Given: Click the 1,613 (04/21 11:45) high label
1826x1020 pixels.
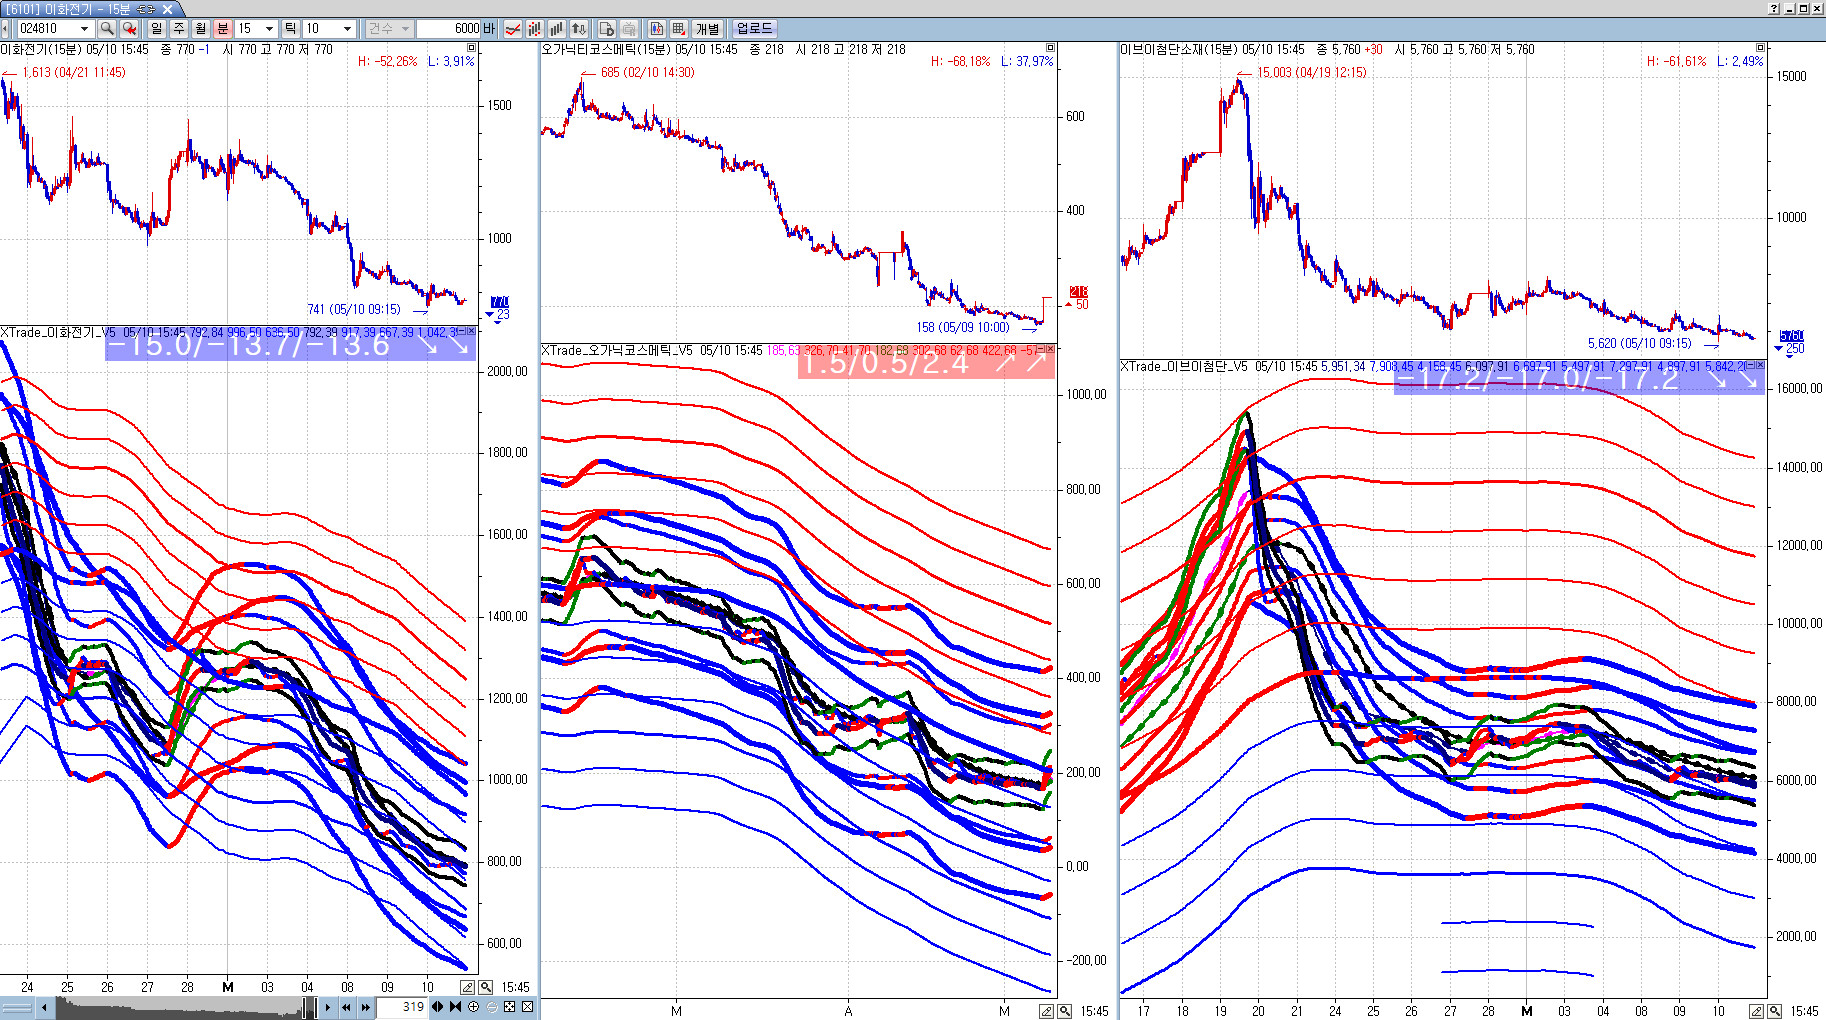Looking at the screenshot, I should (73, 72).
